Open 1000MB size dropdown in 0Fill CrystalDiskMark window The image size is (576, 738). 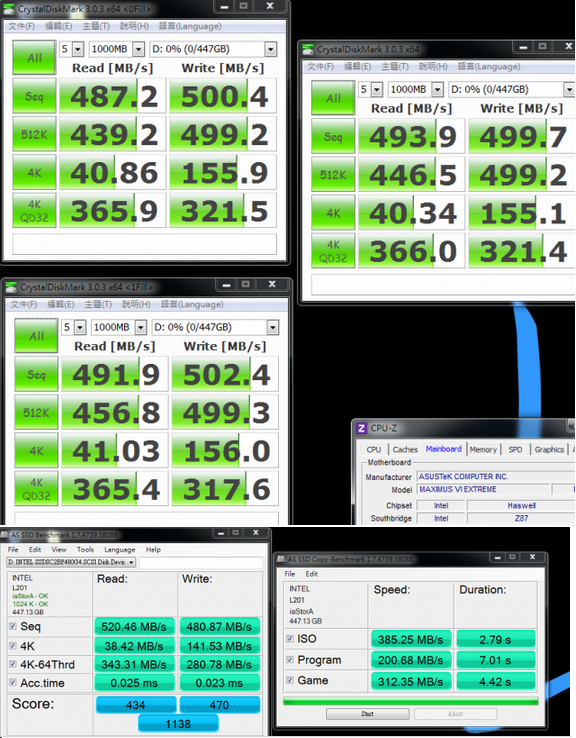coord(138,49)
